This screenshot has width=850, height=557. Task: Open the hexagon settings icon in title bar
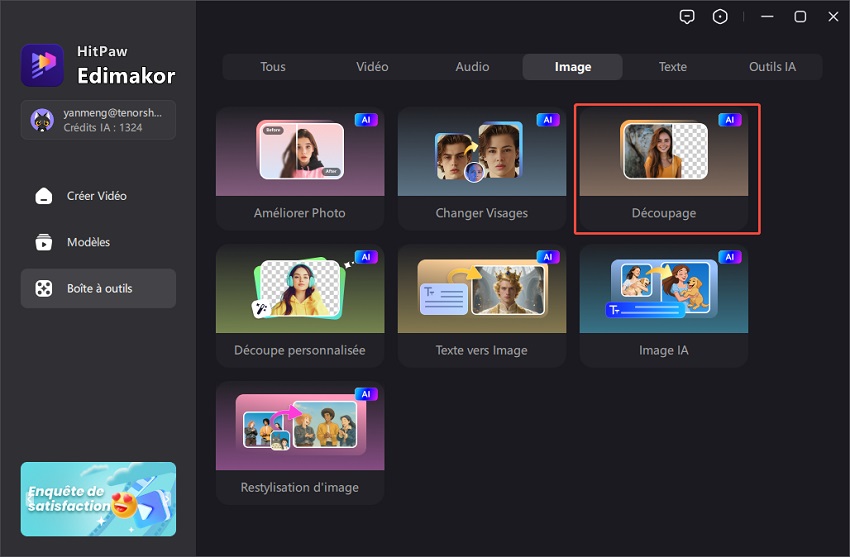(720, 17)
